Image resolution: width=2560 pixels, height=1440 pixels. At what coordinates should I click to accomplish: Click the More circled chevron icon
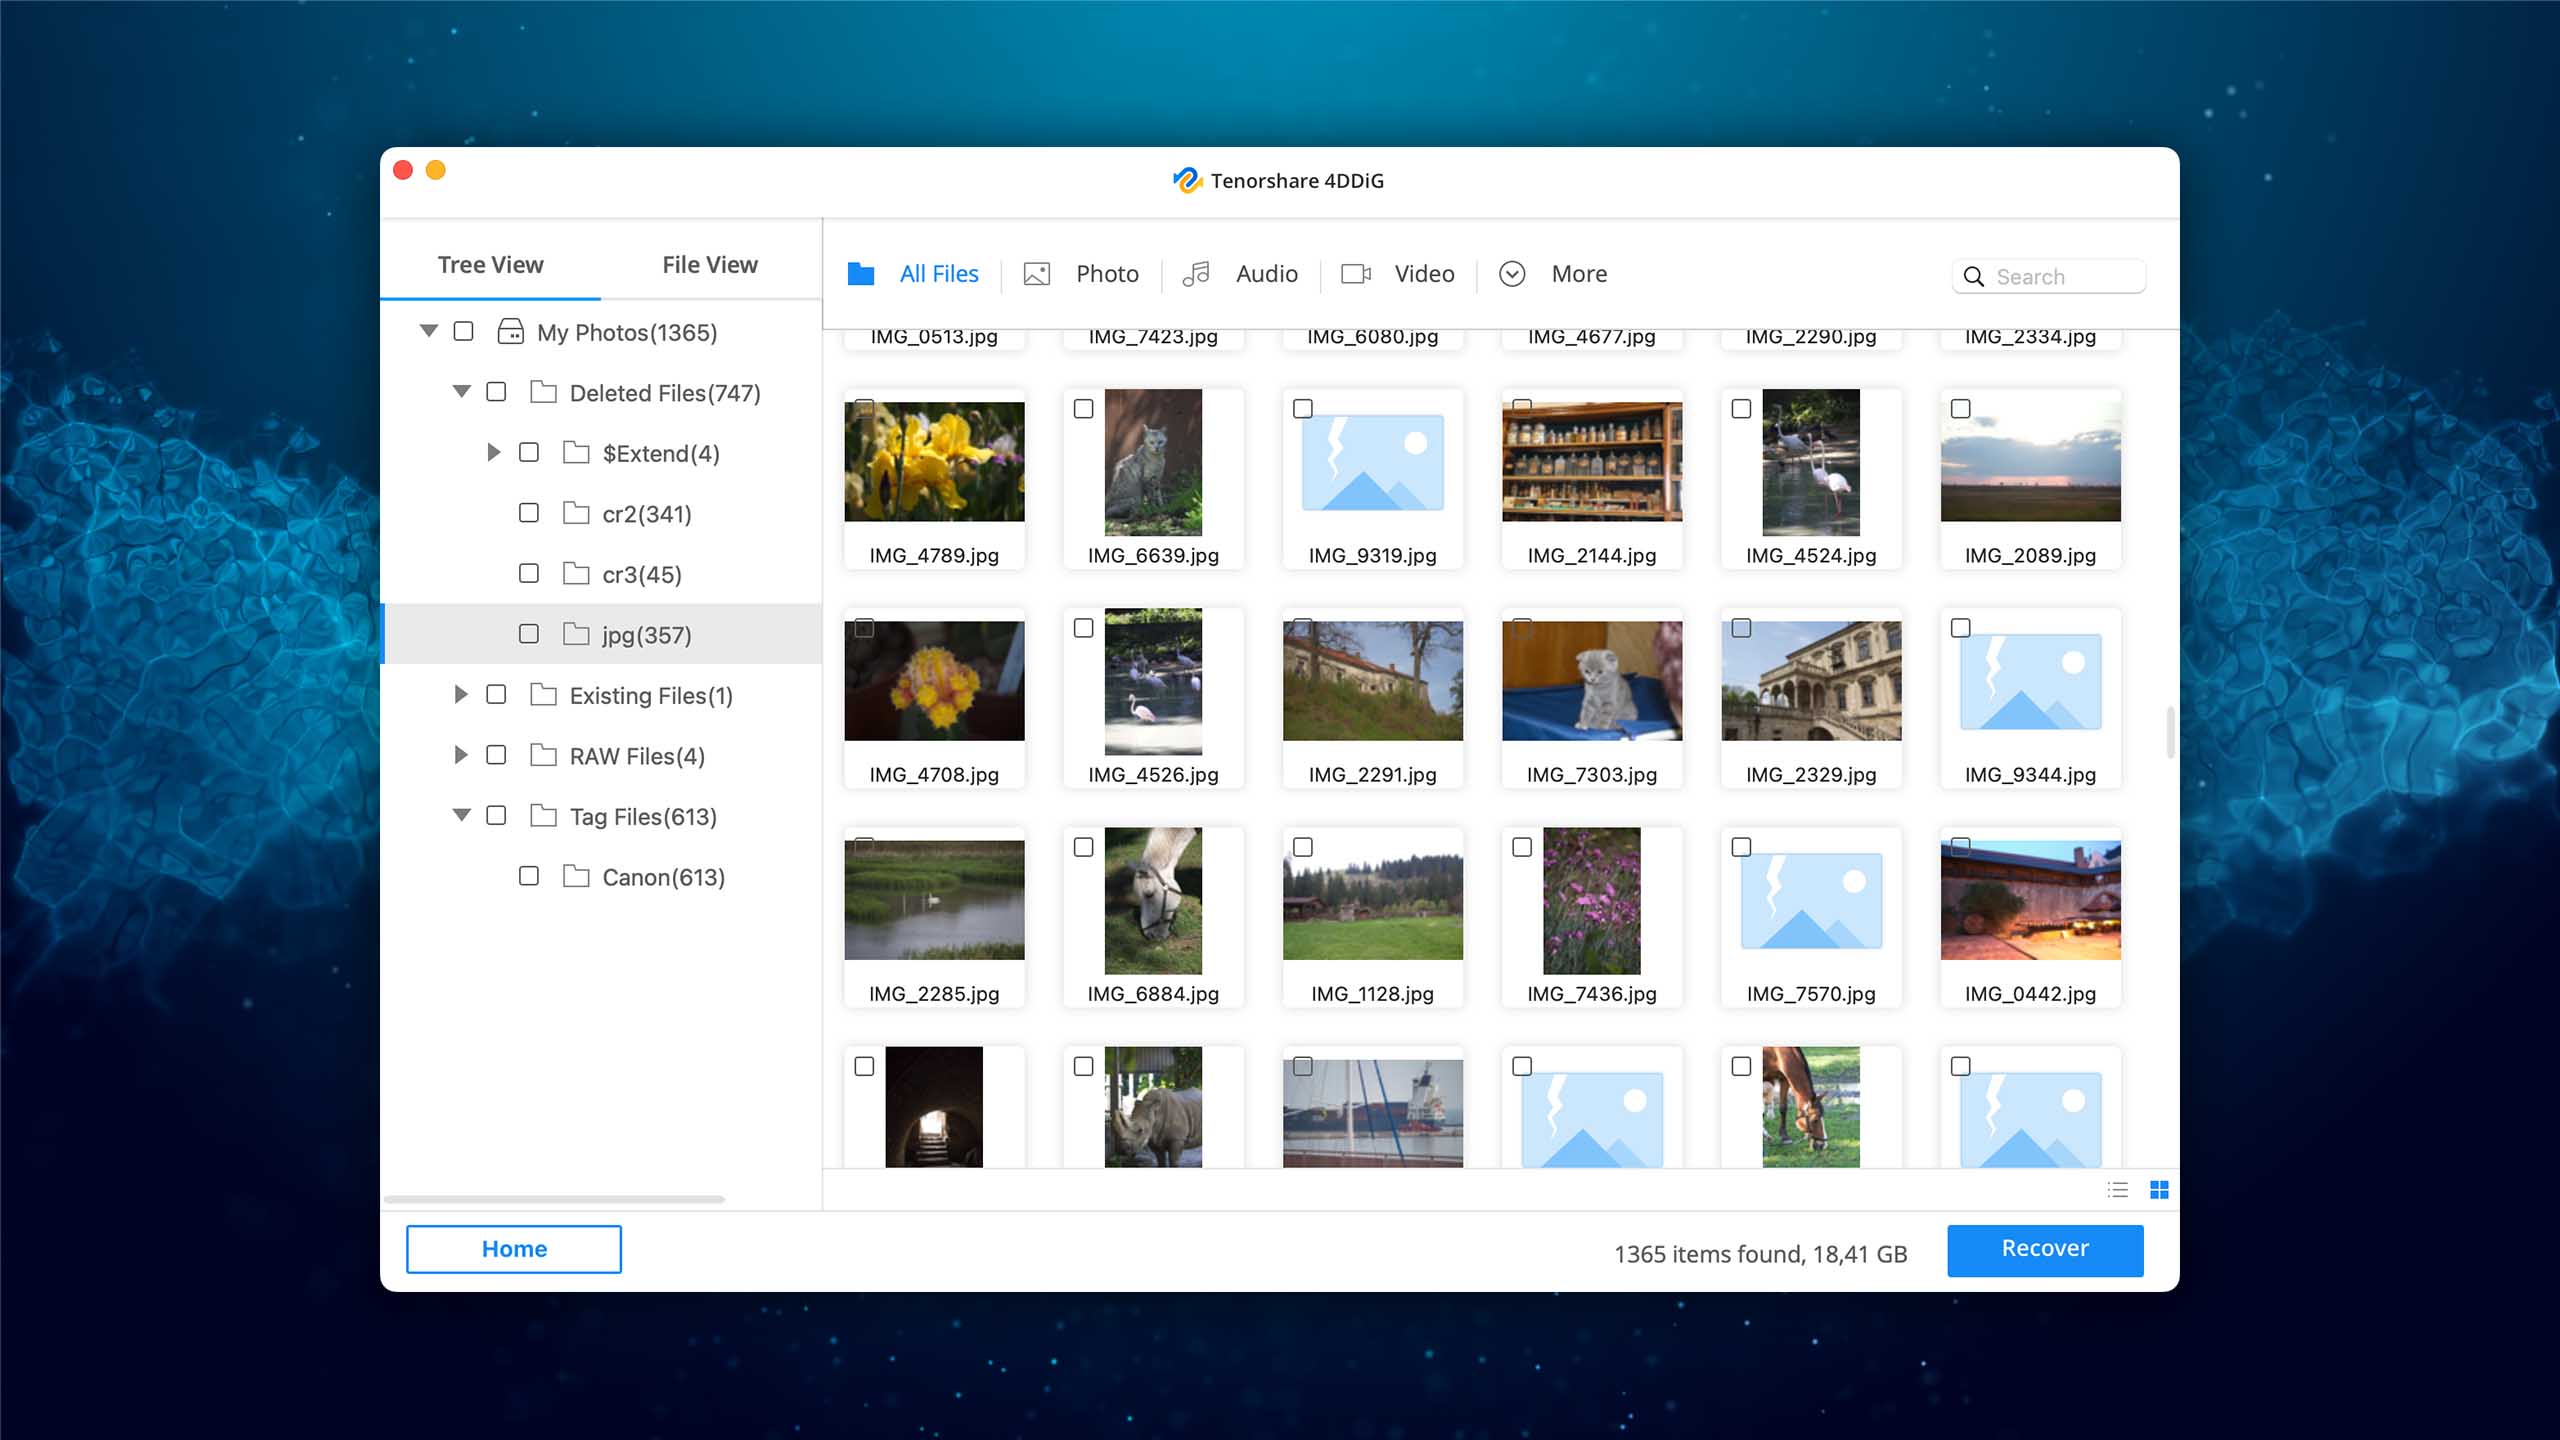[x=1512, y=274]
